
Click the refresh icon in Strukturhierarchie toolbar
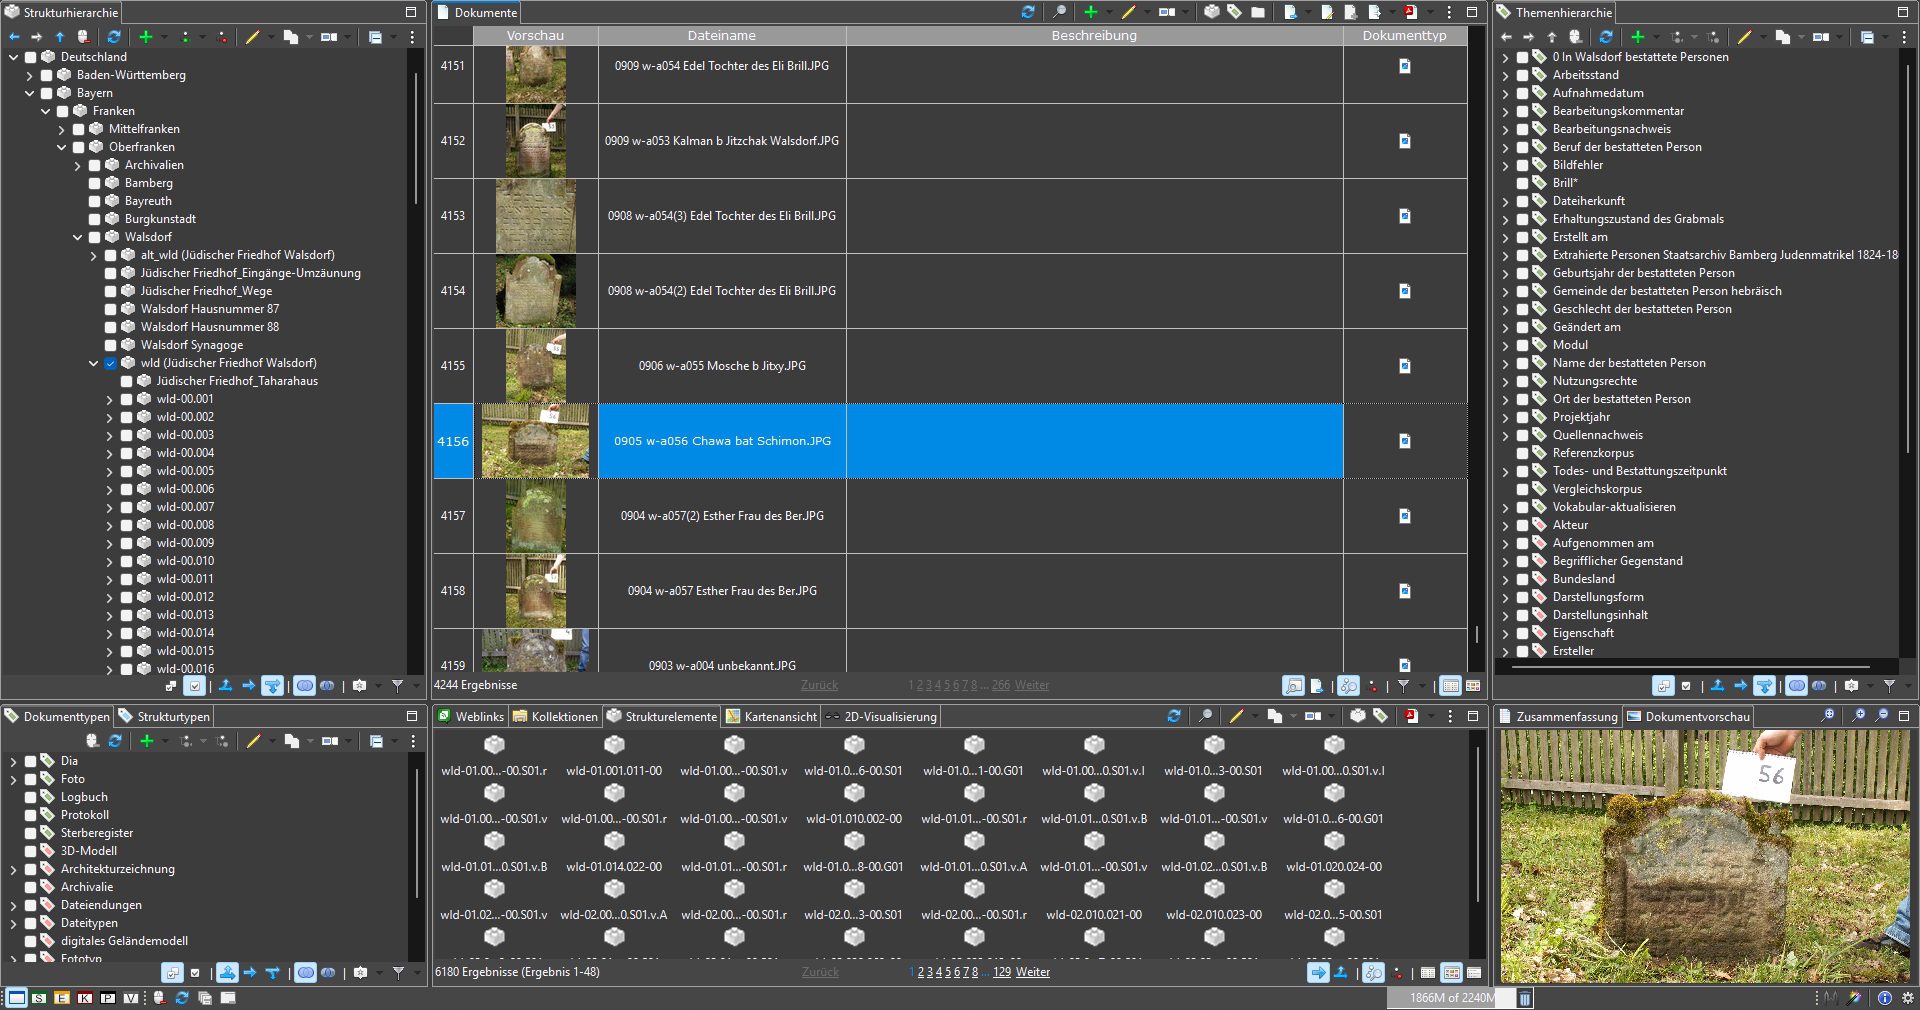click(x=114, y=37)
